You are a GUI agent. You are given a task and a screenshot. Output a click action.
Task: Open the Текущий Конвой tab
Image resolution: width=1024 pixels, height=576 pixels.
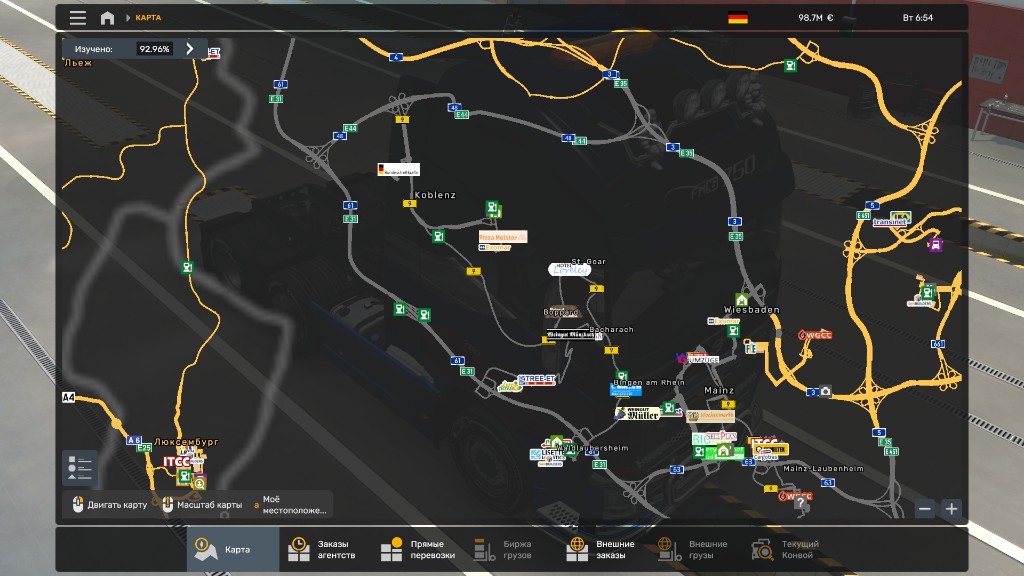coord(789,549)
